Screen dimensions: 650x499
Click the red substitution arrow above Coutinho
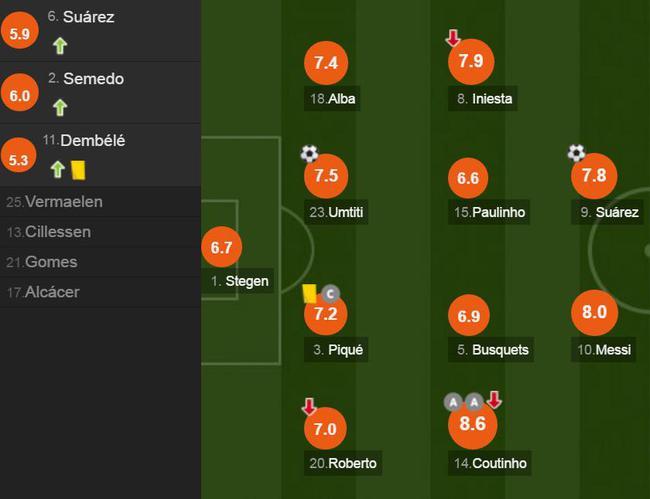(494, 400)
